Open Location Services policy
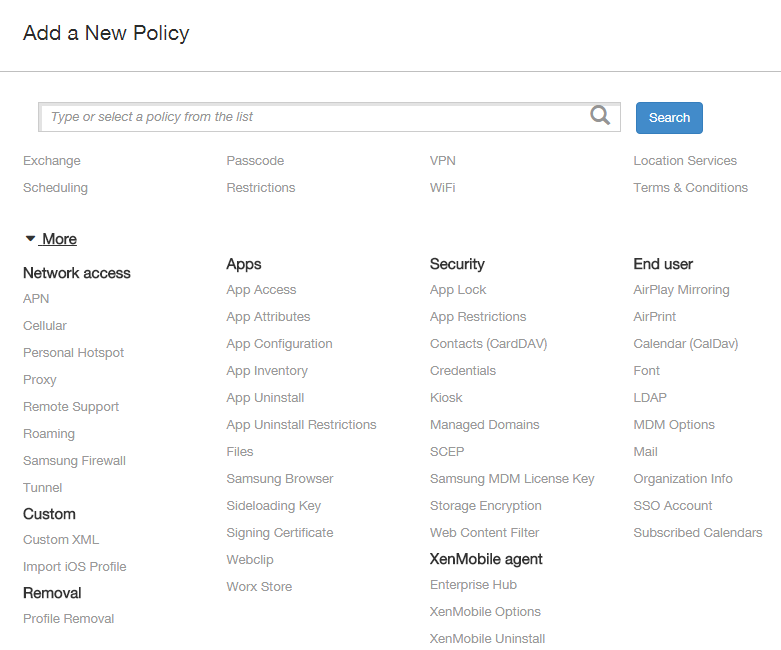Viewport: 781px width, 650px height. 685,161
